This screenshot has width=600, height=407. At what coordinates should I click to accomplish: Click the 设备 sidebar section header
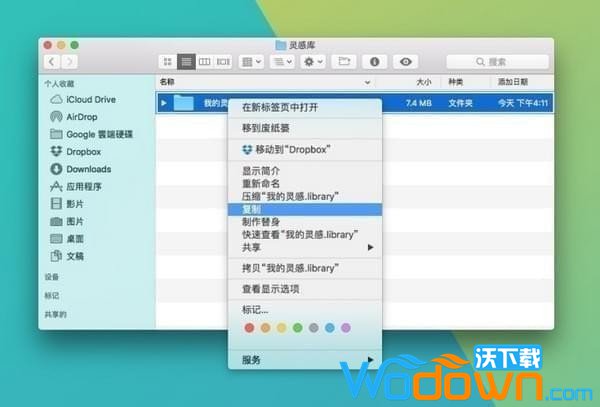coord(52,277)
